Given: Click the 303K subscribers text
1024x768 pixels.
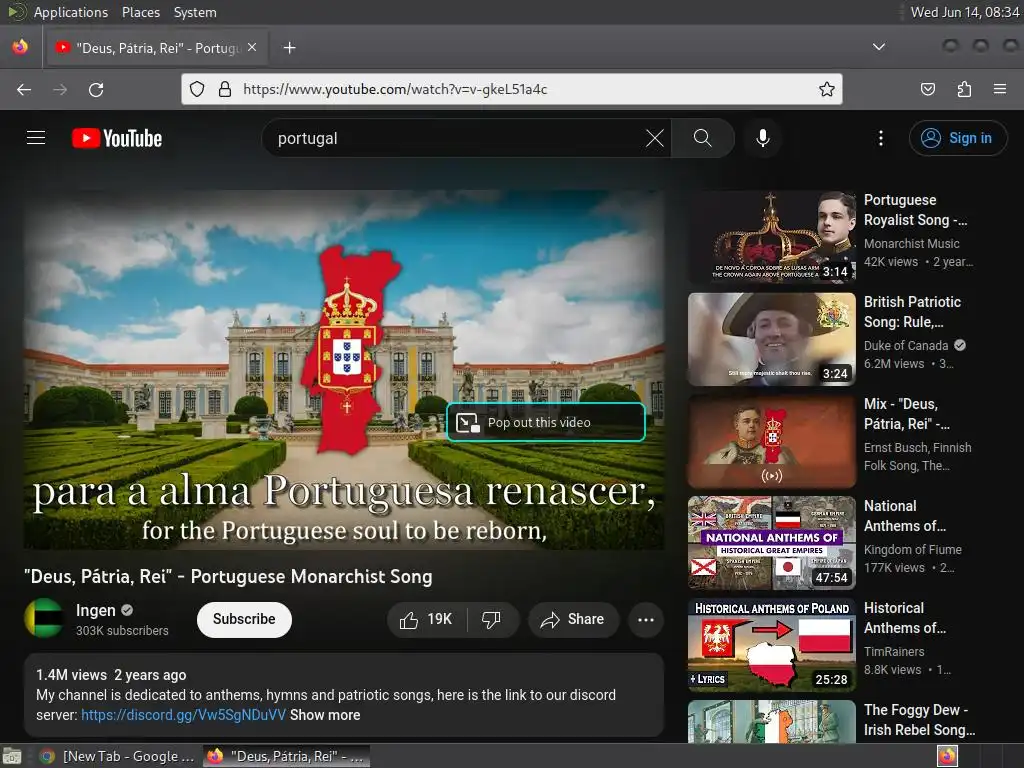Looking at the screenshot, I should click(122, 631).
